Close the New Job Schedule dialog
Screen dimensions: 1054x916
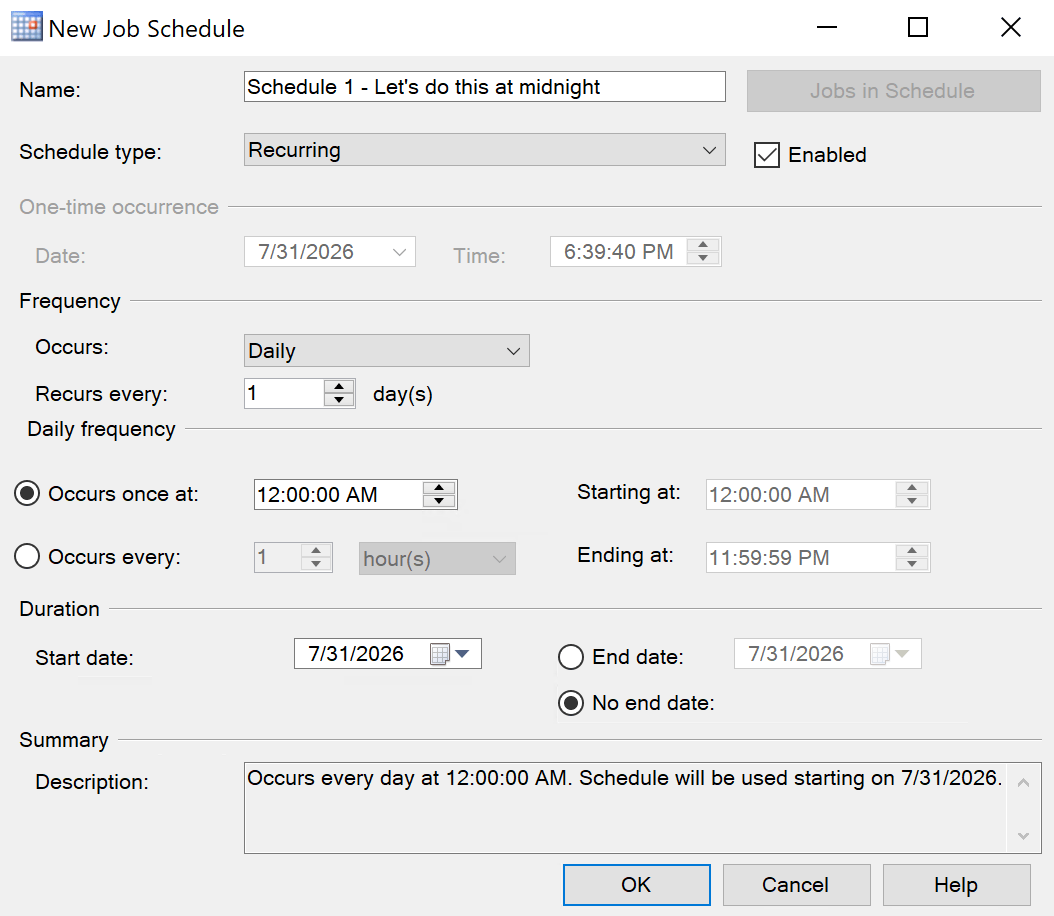(1010, 28)
